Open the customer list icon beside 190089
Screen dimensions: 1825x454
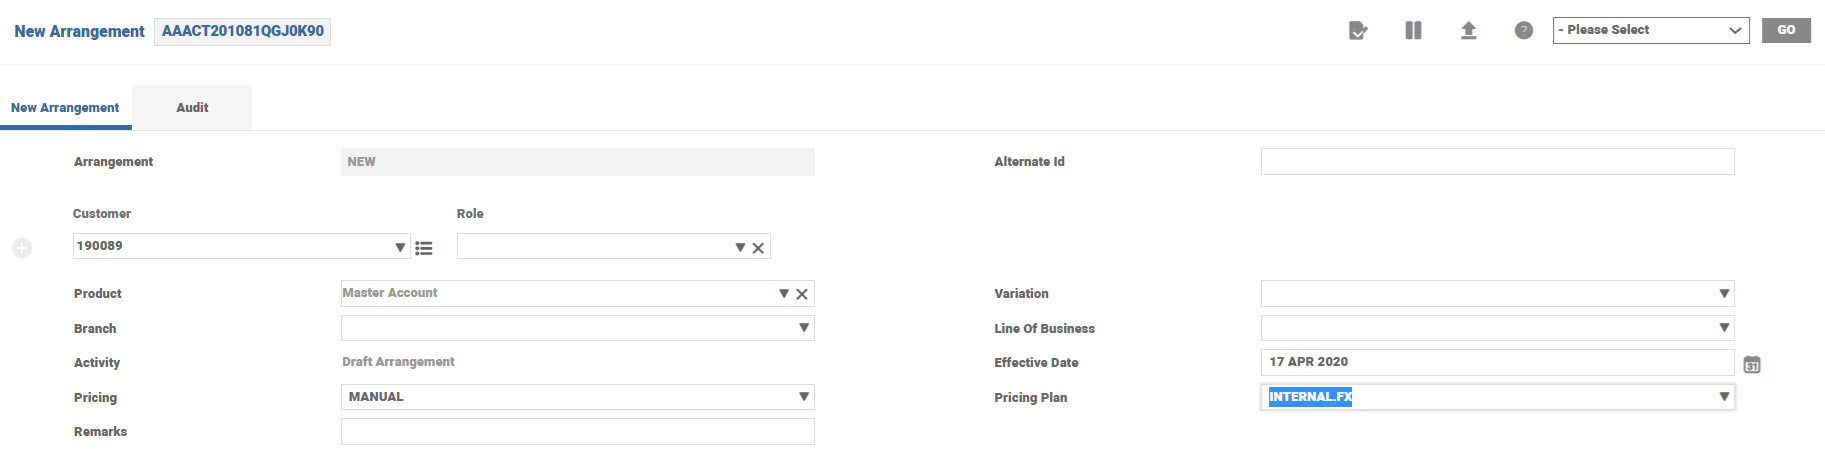(x=424, y=248)
